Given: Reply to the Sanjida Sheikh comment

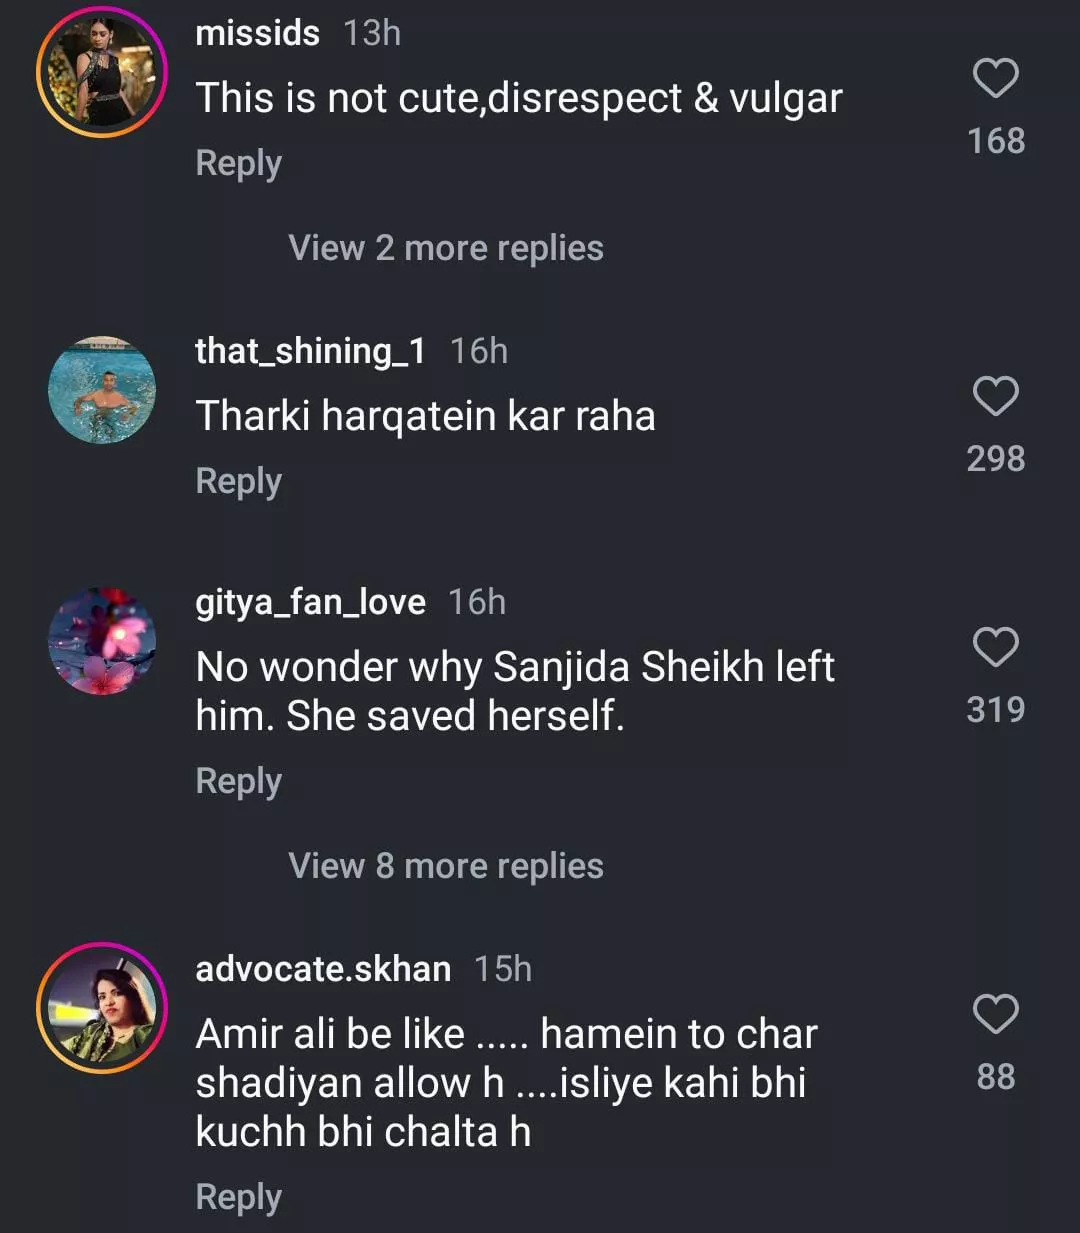Looking at the screenshot, I should coord(238,781).
